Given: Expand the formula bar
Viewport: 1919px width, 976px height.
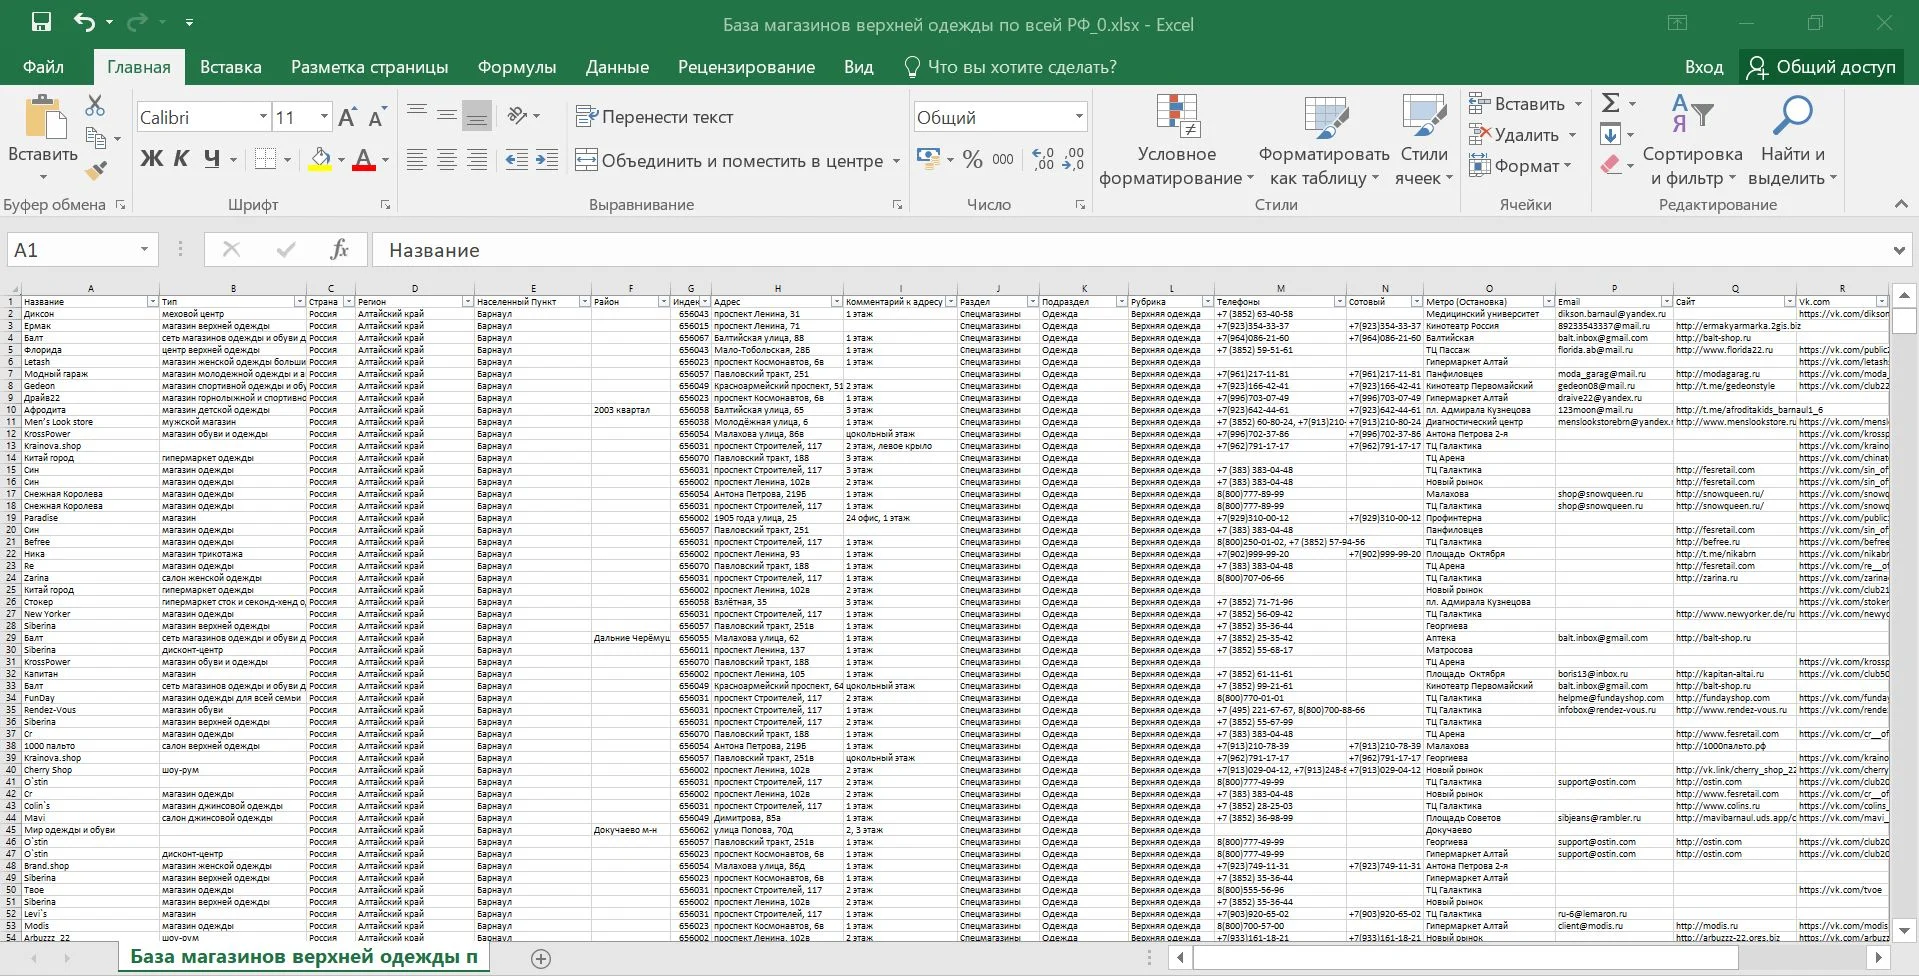Looking at the screenshot, I should tap(1898, 250).
